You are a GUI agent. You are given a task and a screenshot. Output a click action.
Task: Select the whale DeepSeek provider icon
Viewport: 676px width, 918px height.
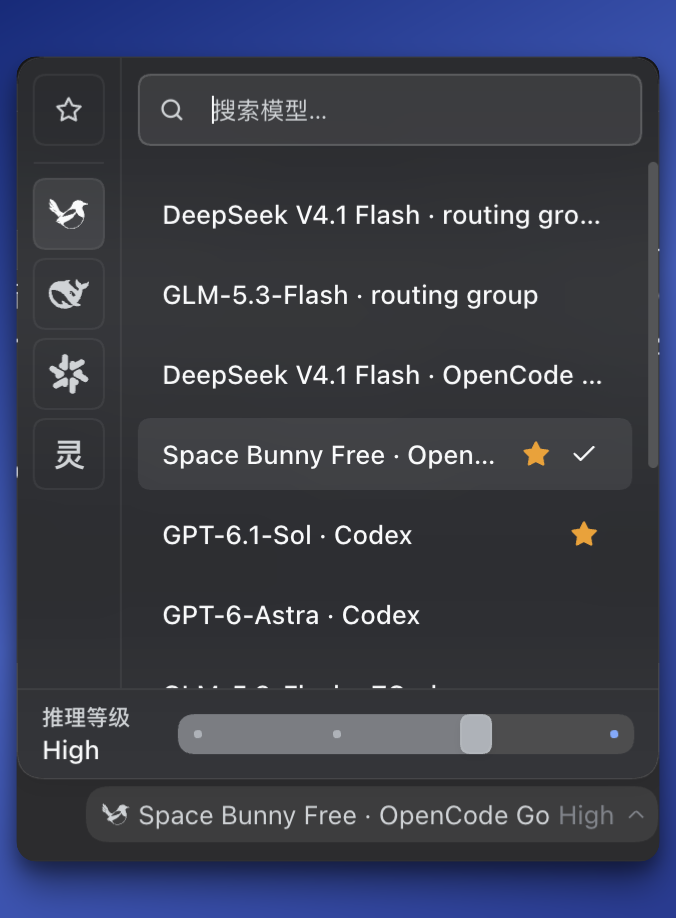click(x=68, y=294)
